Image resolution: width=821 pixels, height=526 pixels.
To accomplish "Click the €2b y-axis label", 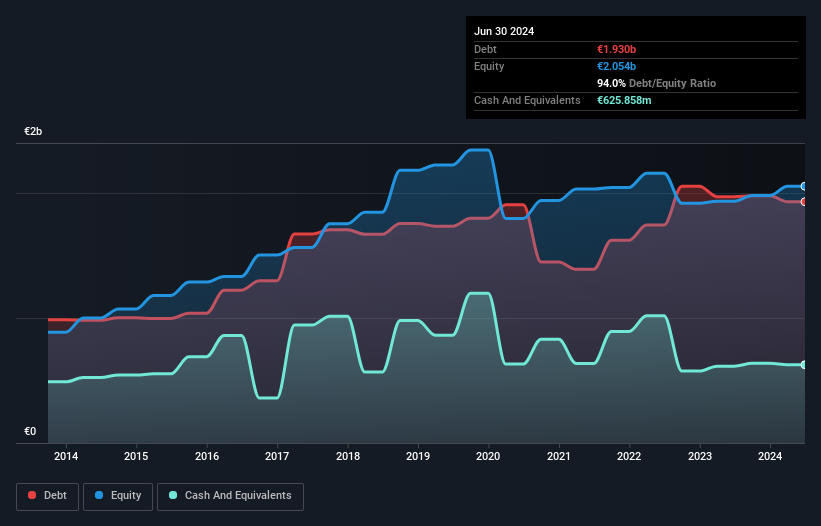I will pos(33,131).
